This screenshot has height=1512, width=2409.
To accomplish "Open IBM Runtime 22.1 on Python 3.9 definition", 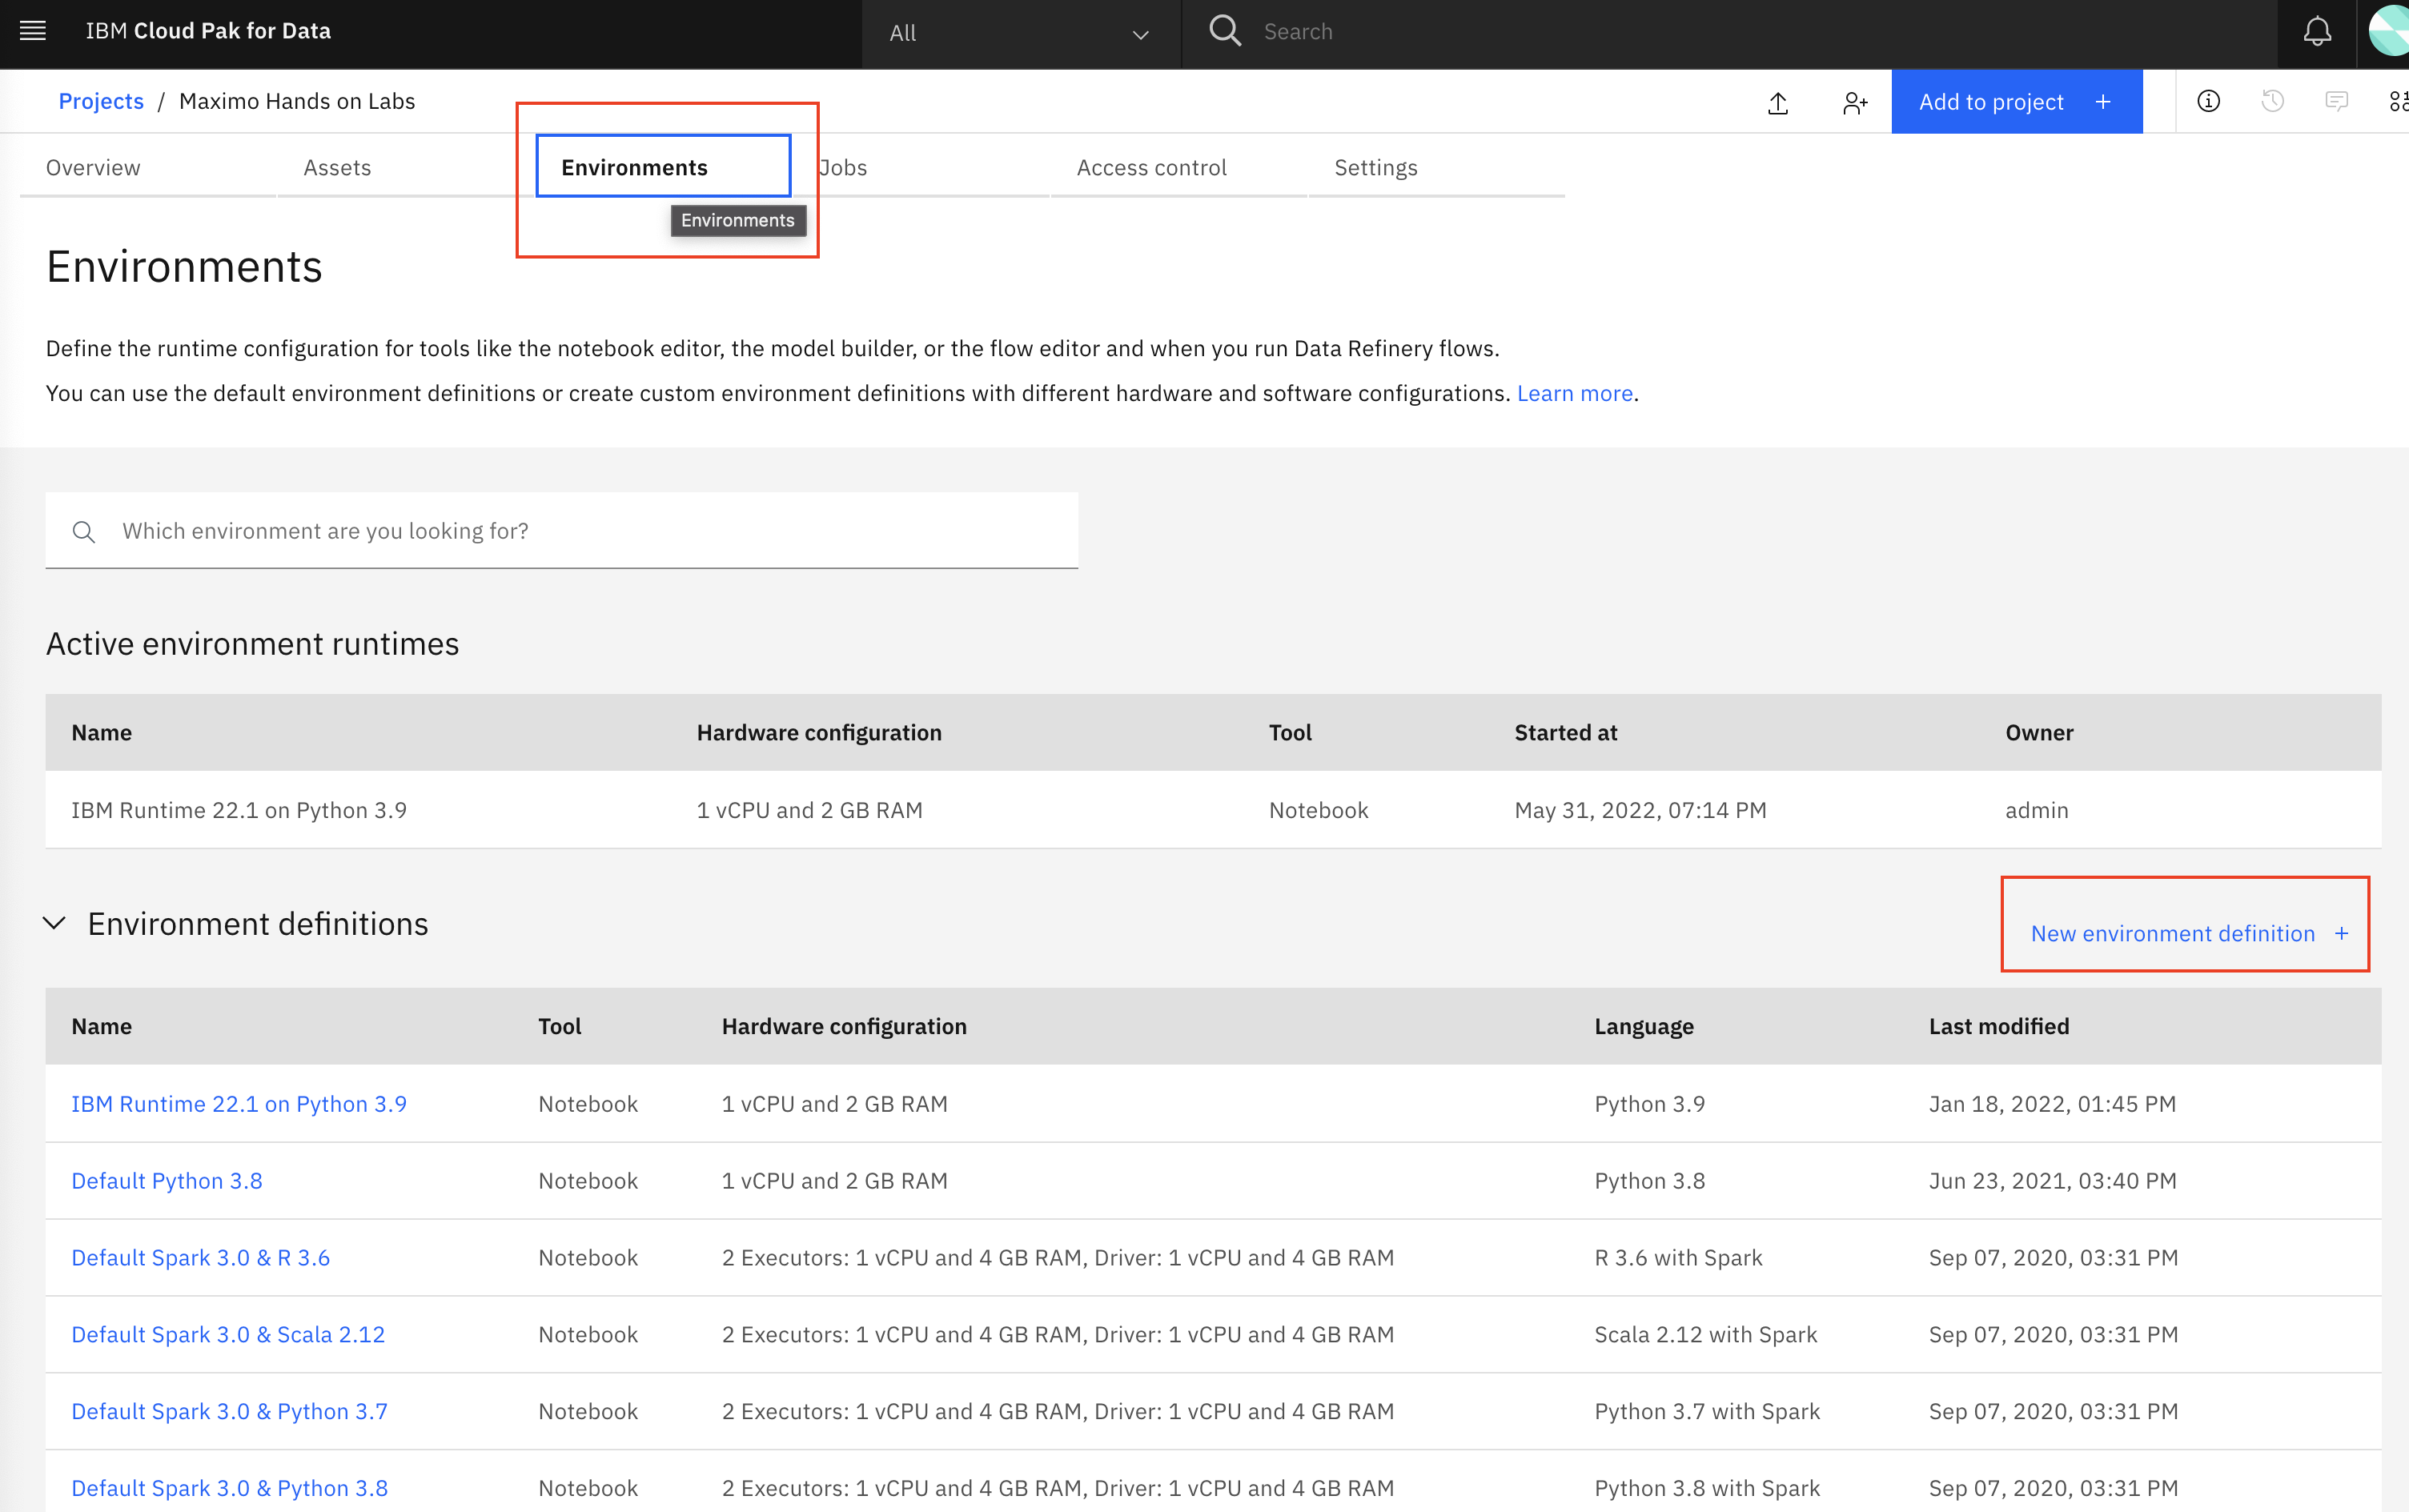I will [x=239, y=1104].
